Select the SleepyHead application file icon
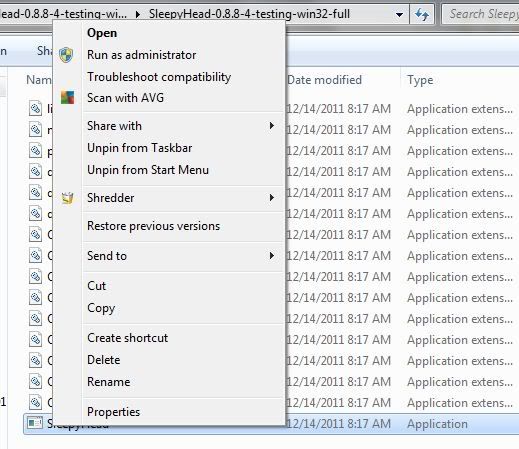This screenshot has width=519, height=449. (35, 423)
